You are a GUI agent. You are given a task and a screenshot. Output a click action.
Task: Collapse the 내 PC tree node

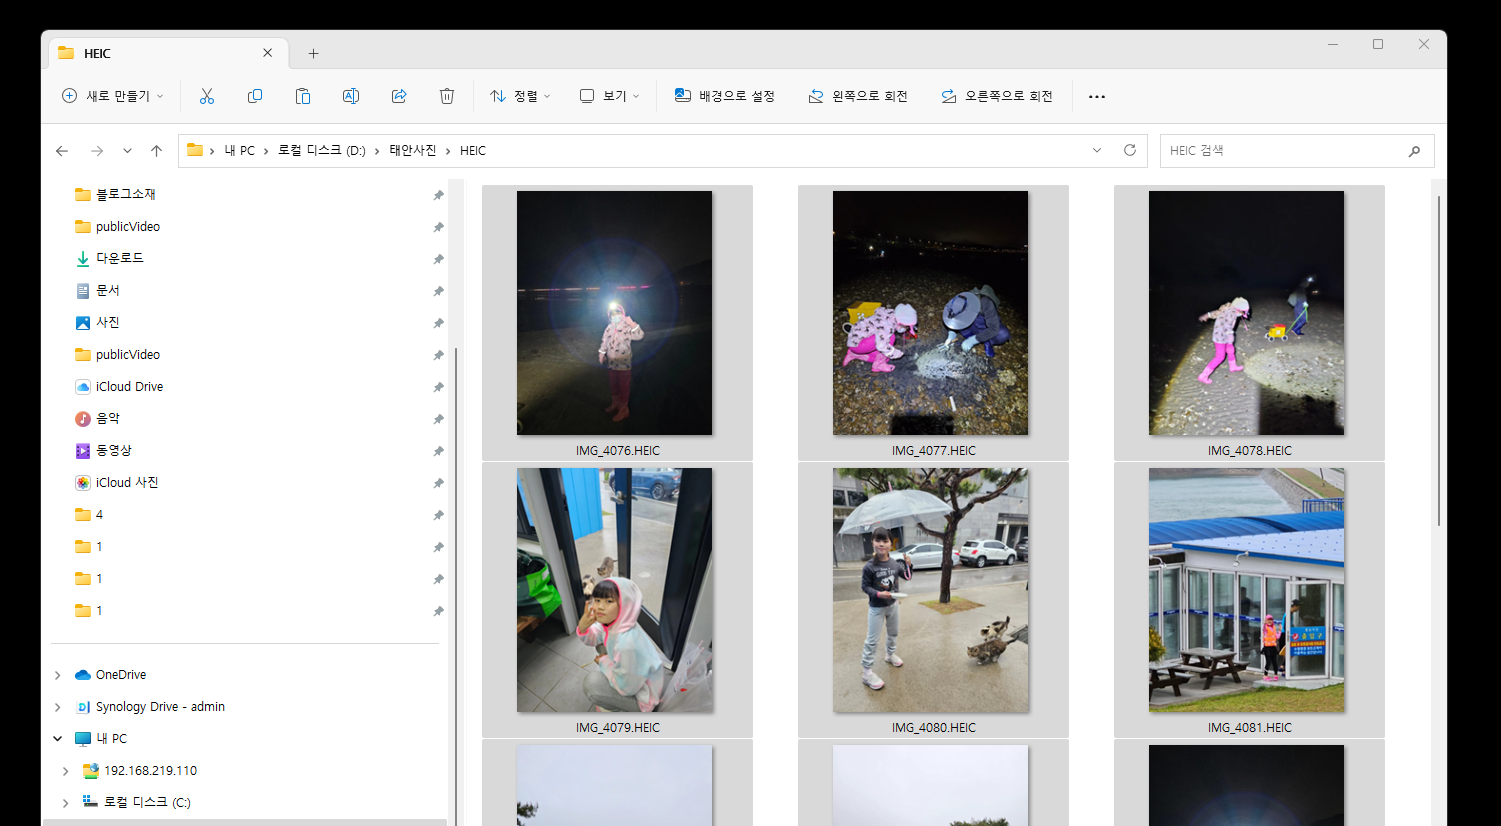pyautogui.click(x=58, y=739)
